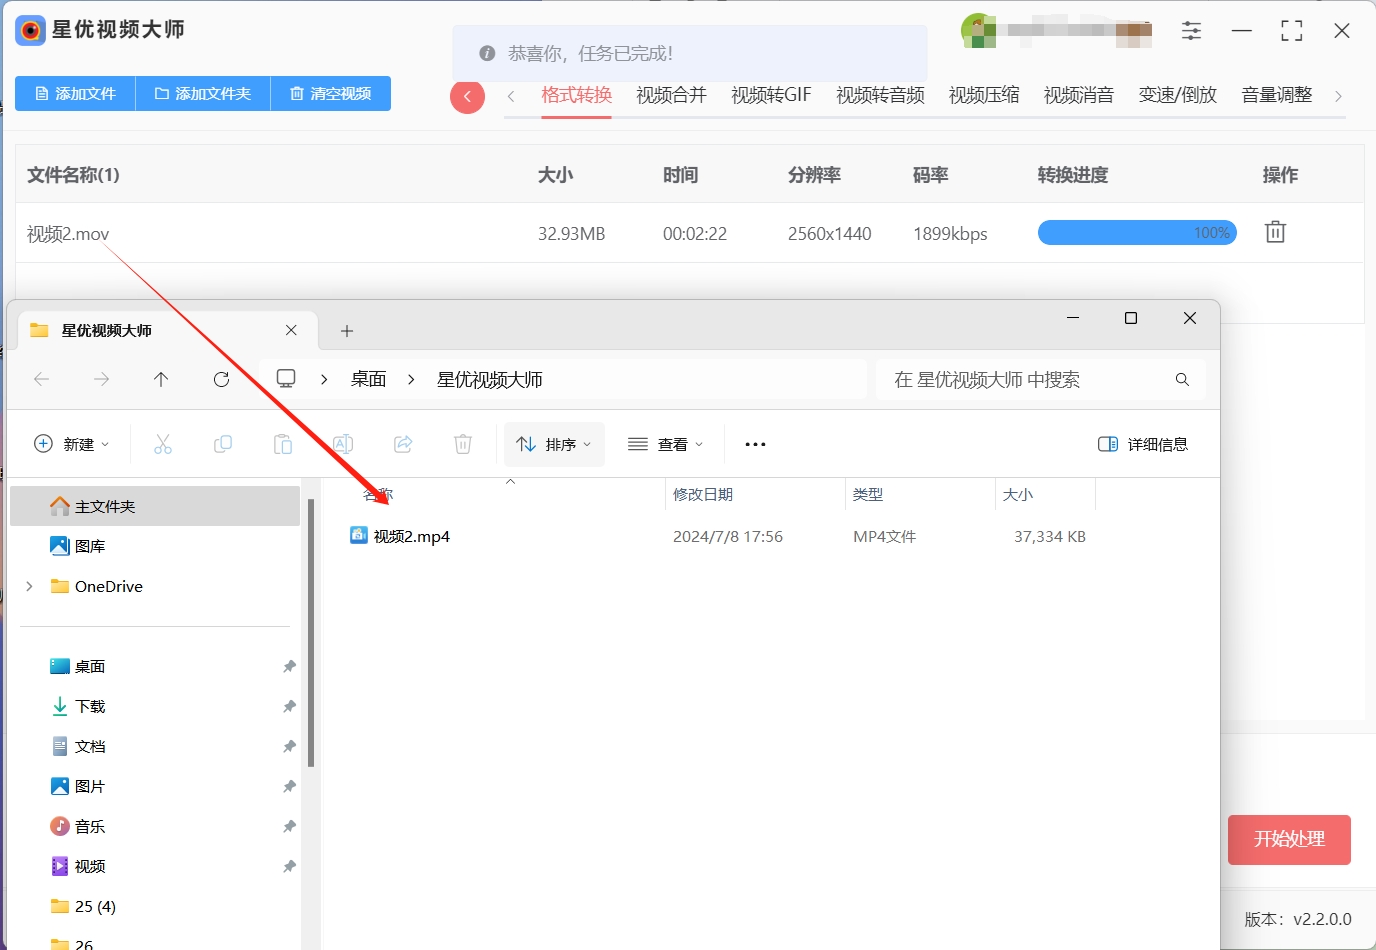1376x950 pixels.
Task: Click the Delete trash icon in Explorer toolbar
Action: point(463,444)
